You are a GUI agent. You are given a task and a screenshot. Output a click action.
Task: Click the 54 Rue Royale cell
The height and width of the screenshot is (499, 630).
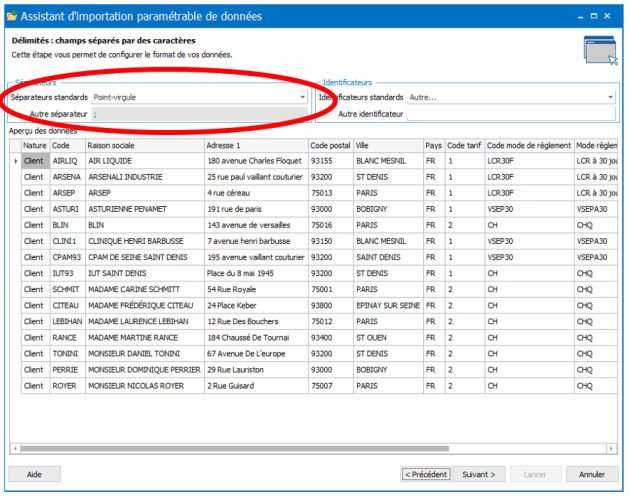pos(256,290)
